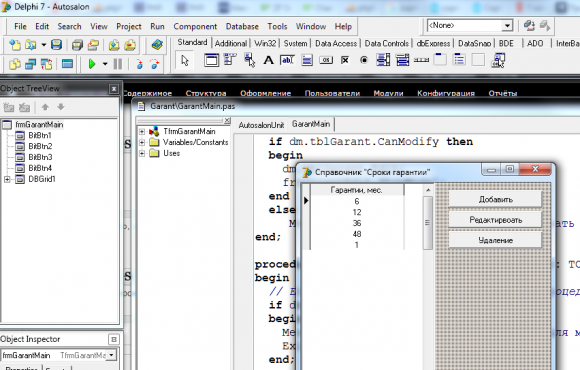Expand the TfrmGarantMain node in code explorer

[x=142, y=132]
